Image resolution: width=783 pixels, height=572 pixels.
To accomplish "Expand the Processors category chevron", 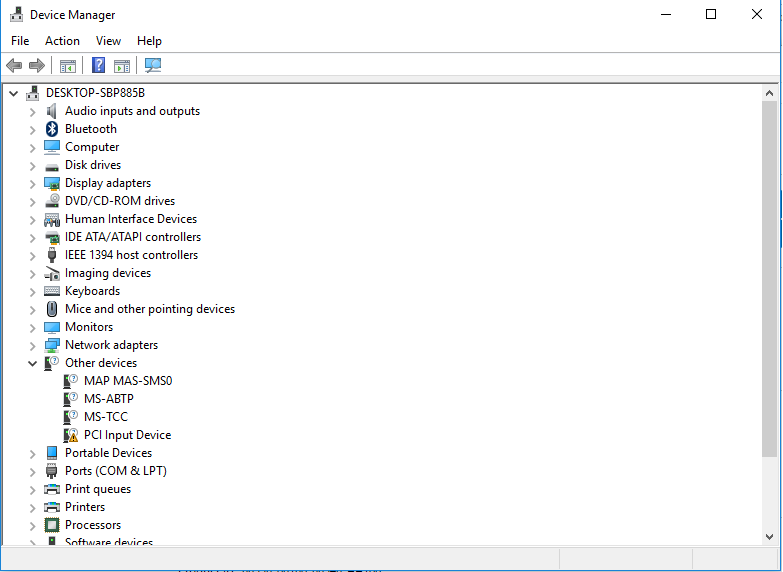I will pos(32,526).
